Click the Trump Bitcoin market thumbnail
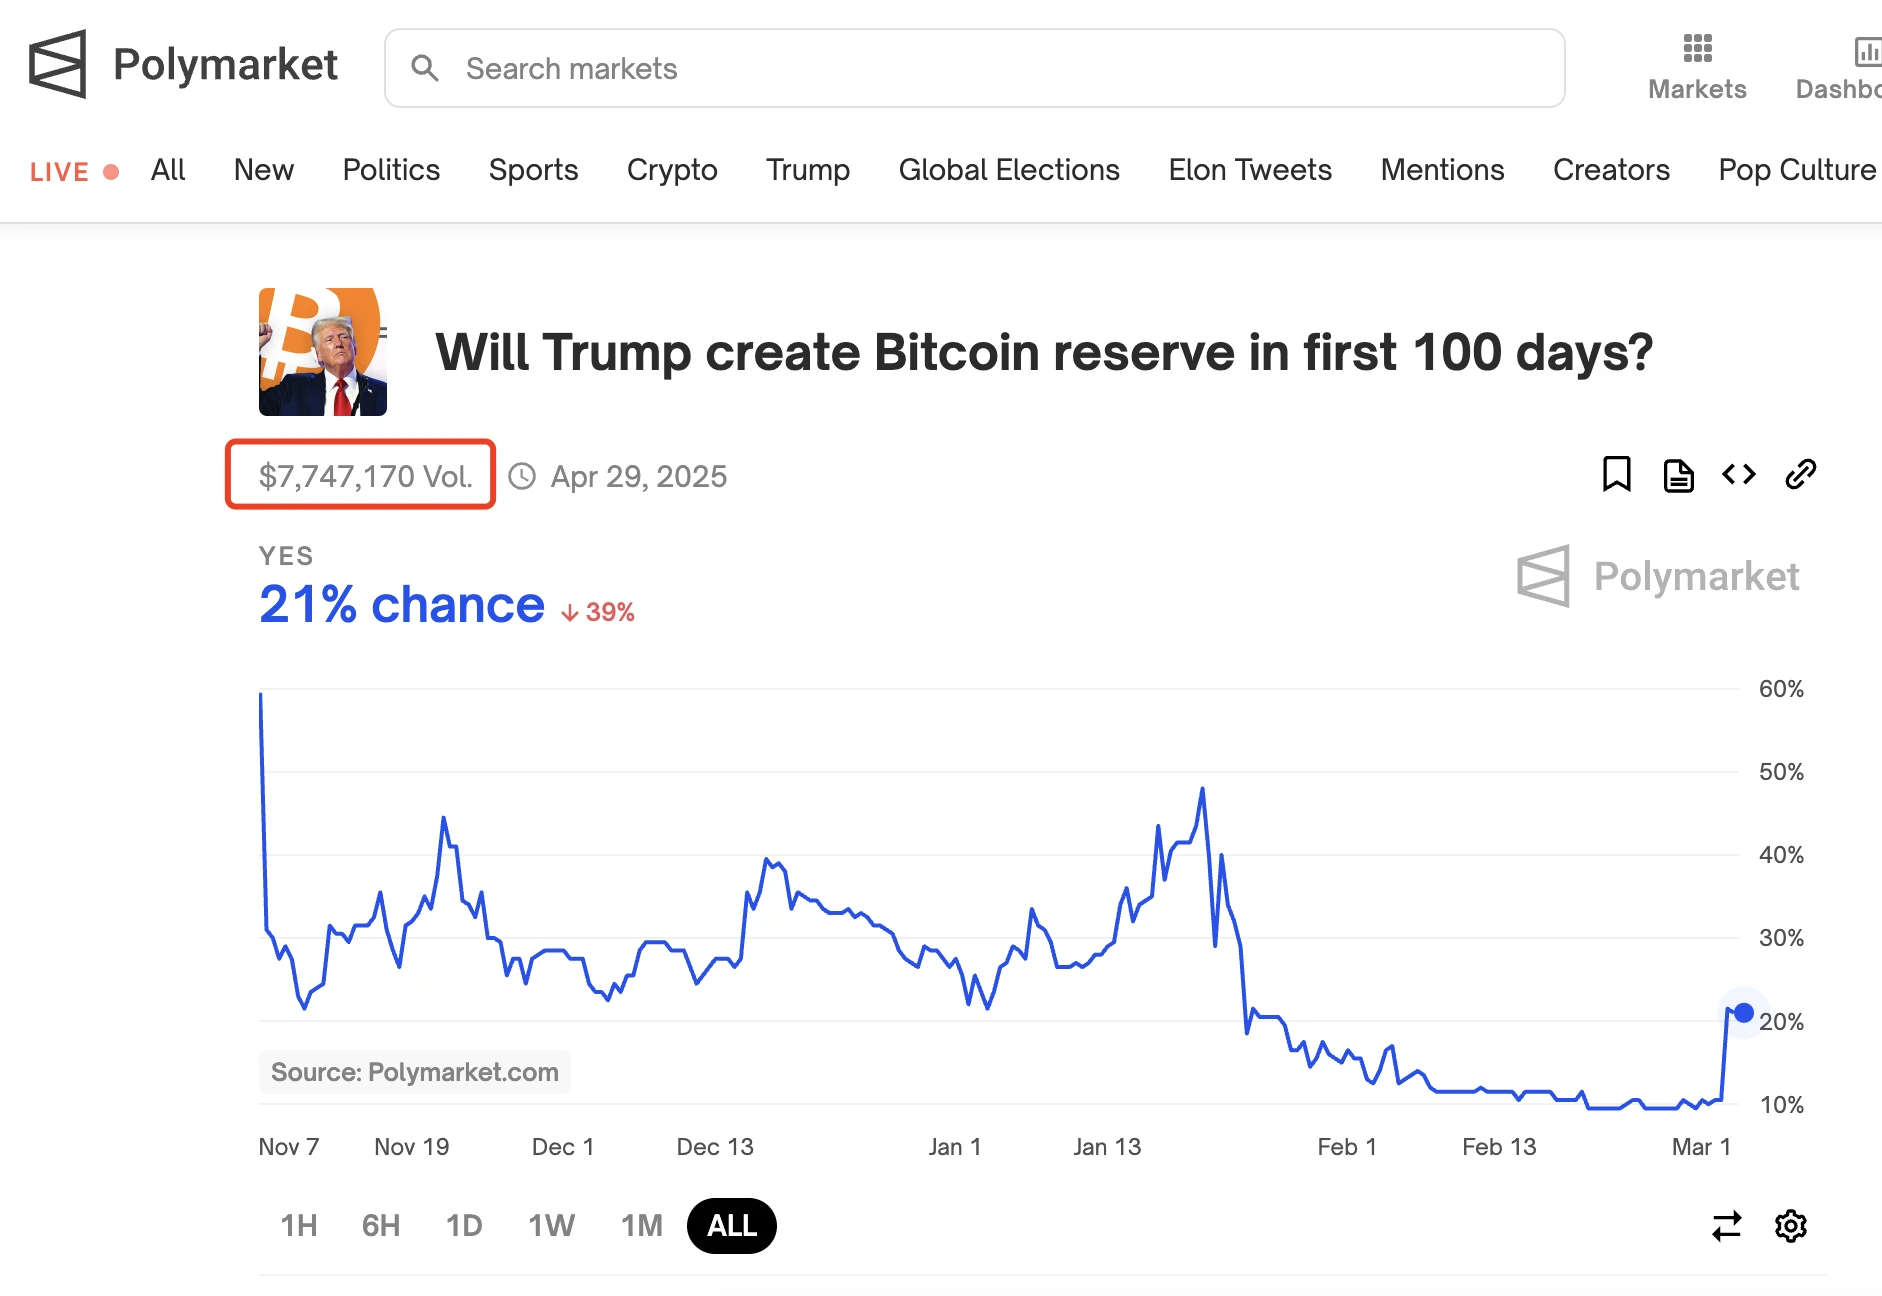 (323, 352)
